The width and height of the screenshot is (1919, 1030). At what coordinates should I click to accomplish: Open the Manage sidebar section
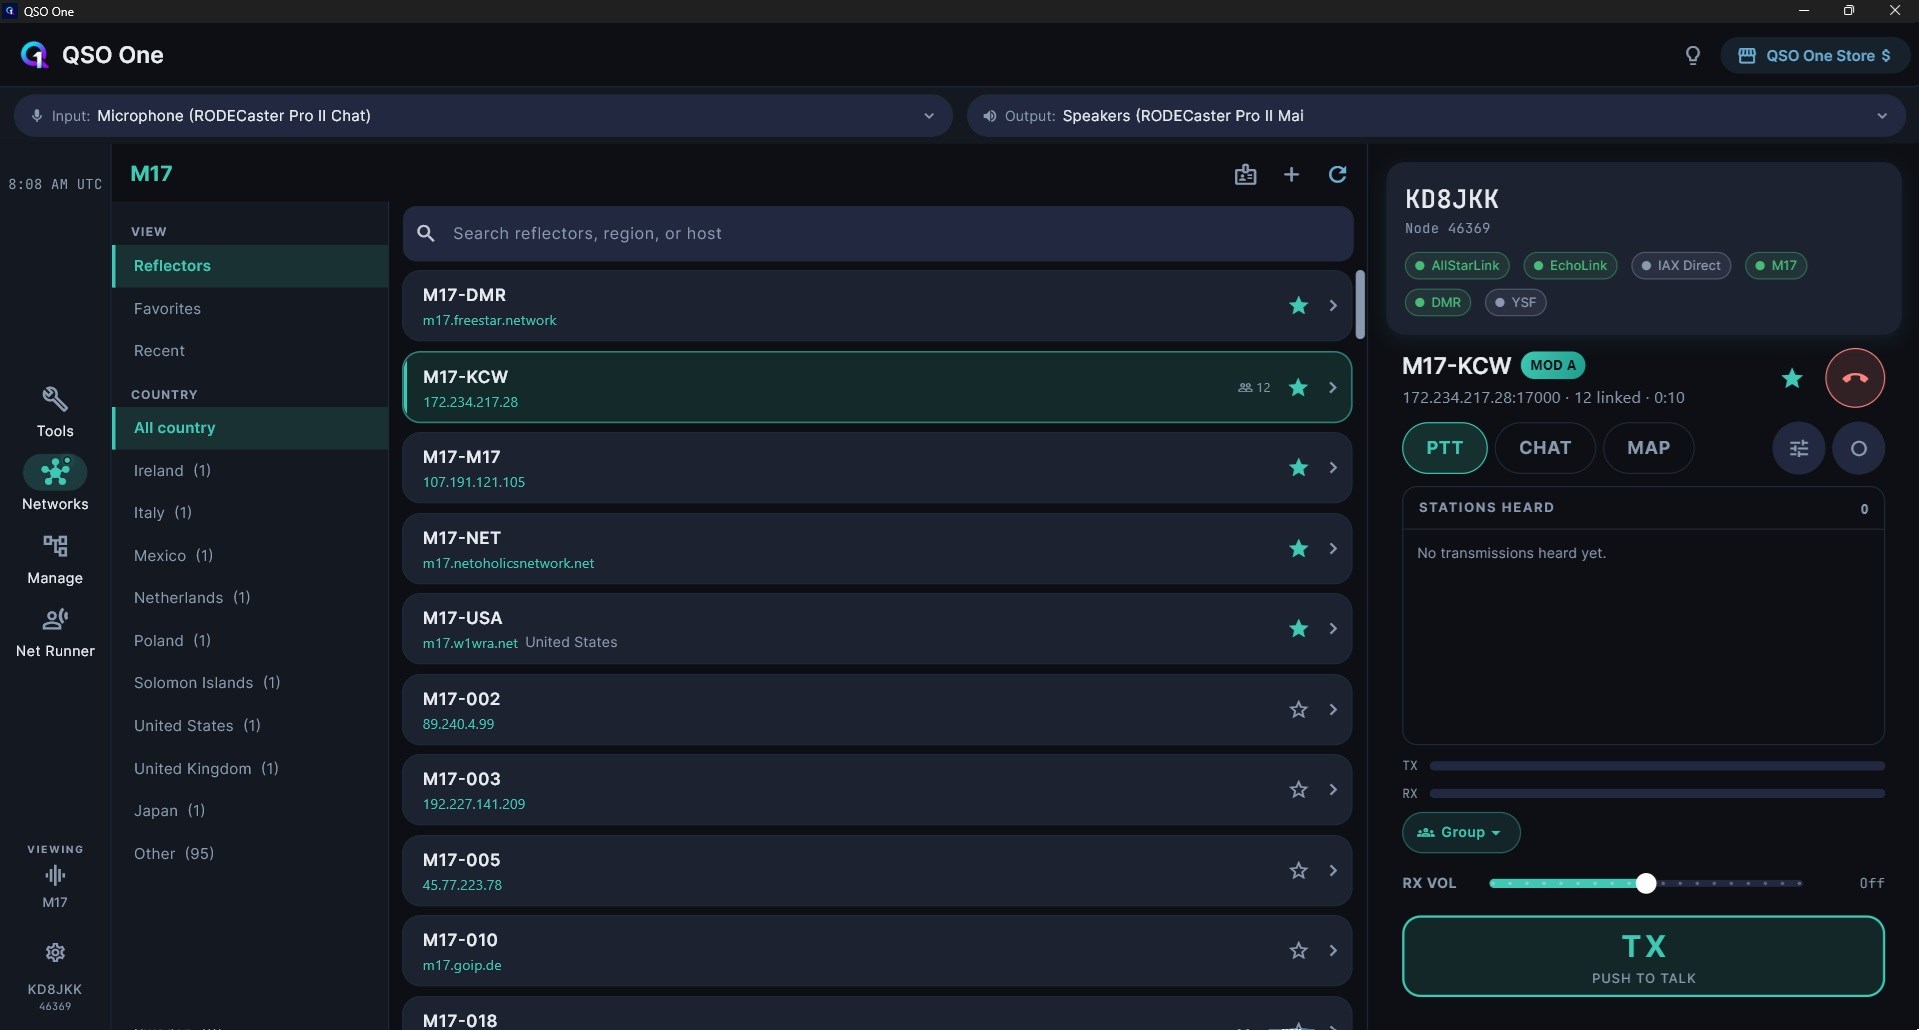click(x=55, y=559)
